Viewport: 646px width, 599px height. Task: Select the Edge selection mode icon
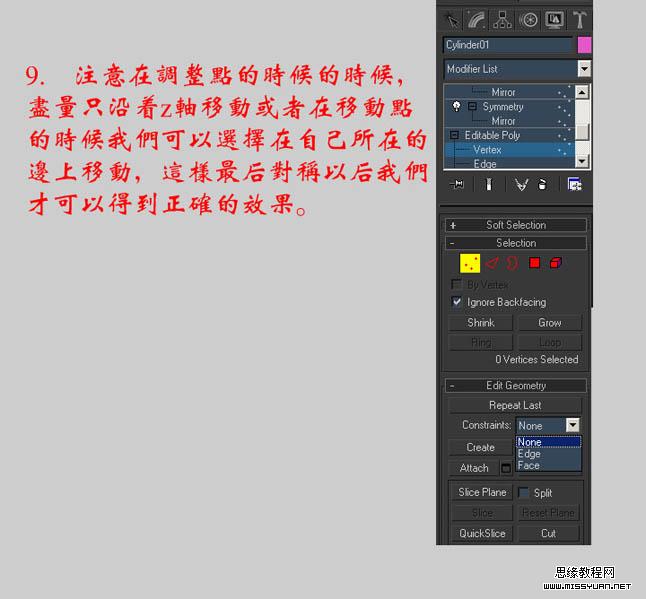coord(492,263)
